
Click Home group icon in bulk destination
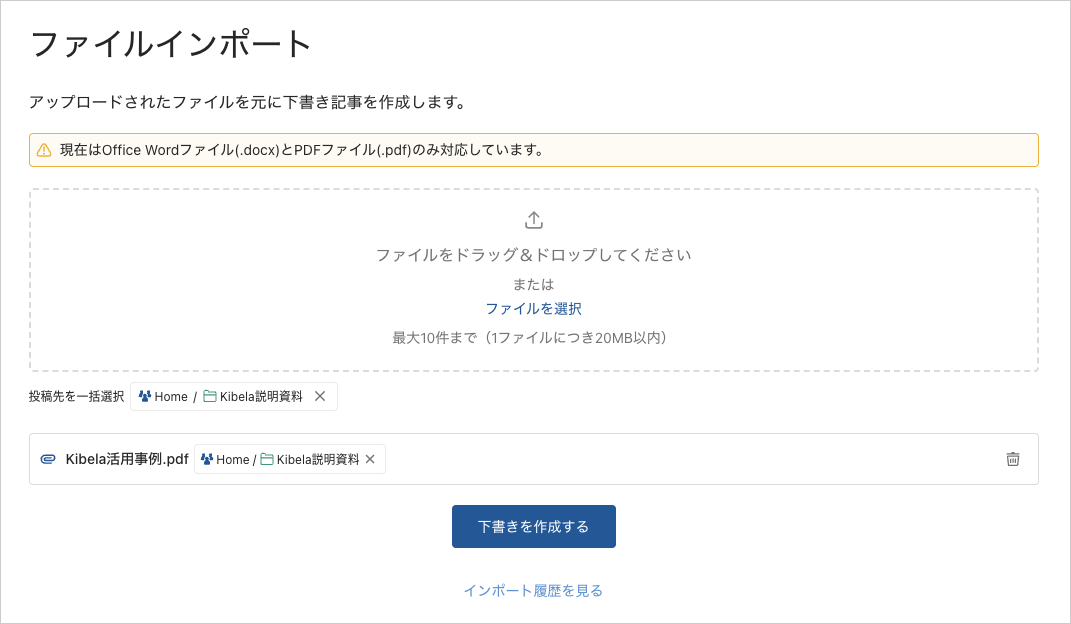(x=145, y=396)
